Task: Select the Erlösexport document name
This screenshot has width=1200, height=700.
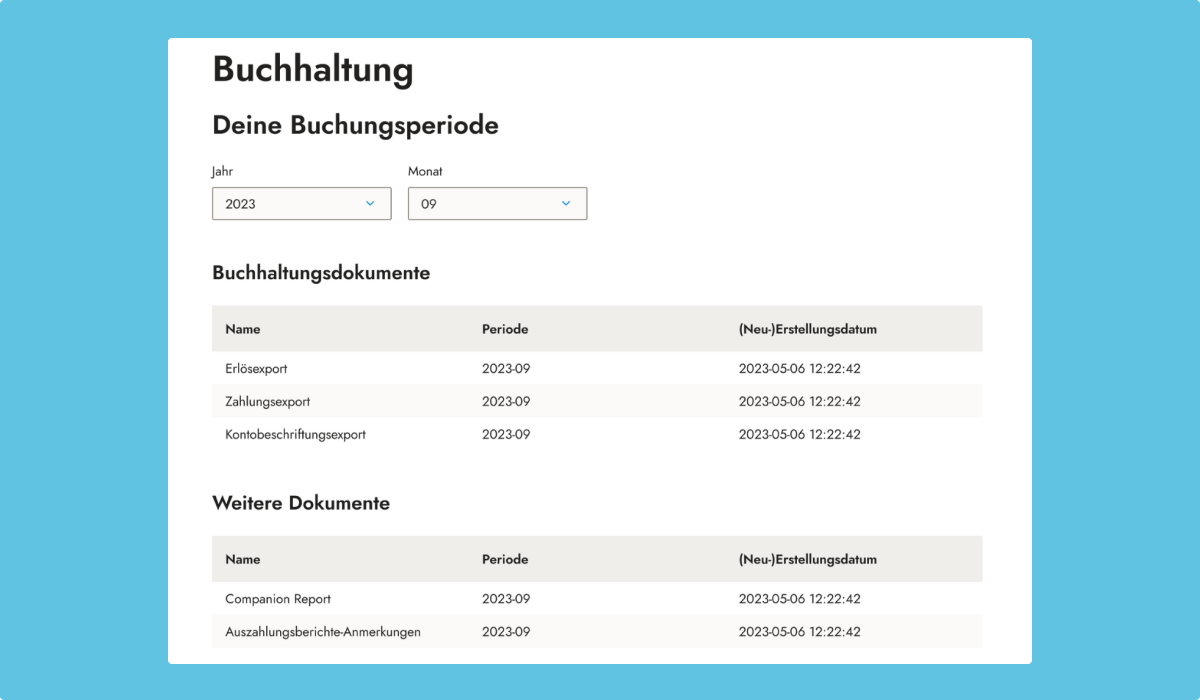Action: click(256, 368)
